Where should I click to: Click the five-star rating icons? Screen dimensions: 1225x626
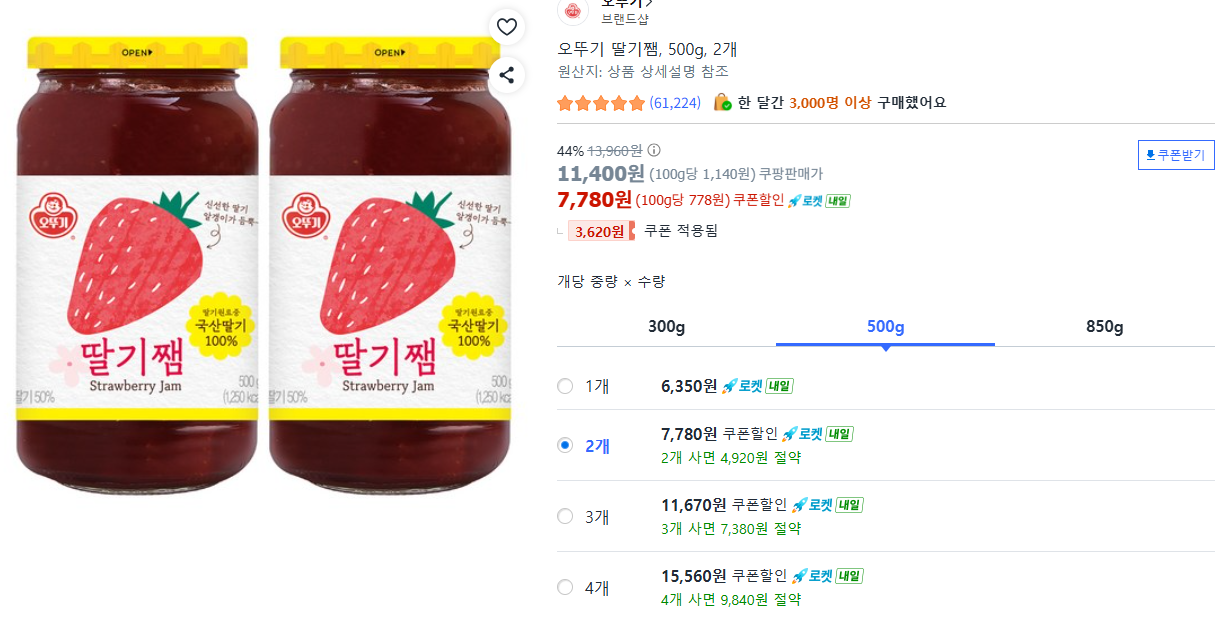point(601,103)
